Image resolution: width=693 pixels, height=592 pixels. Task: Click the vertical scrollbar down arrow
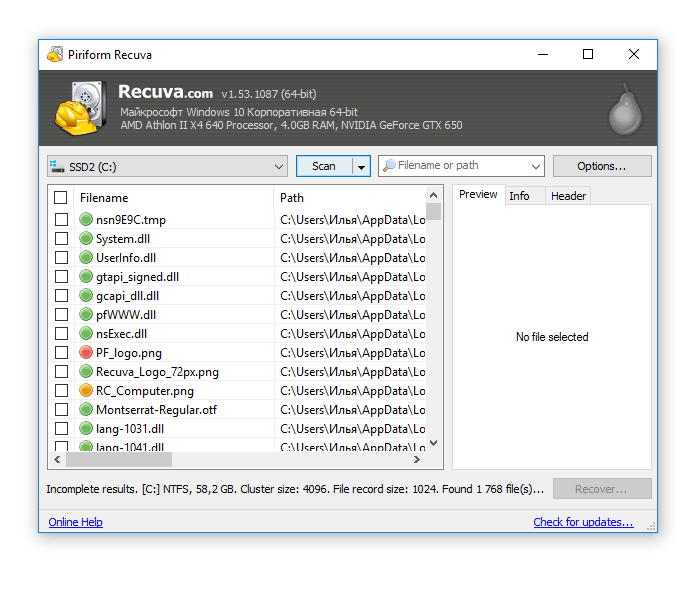click(434, 443)
